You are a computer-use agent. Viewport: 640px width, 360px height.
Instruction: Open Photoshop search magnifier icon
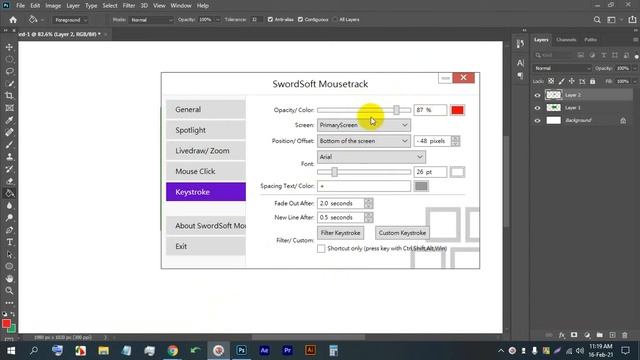(597, 20)
